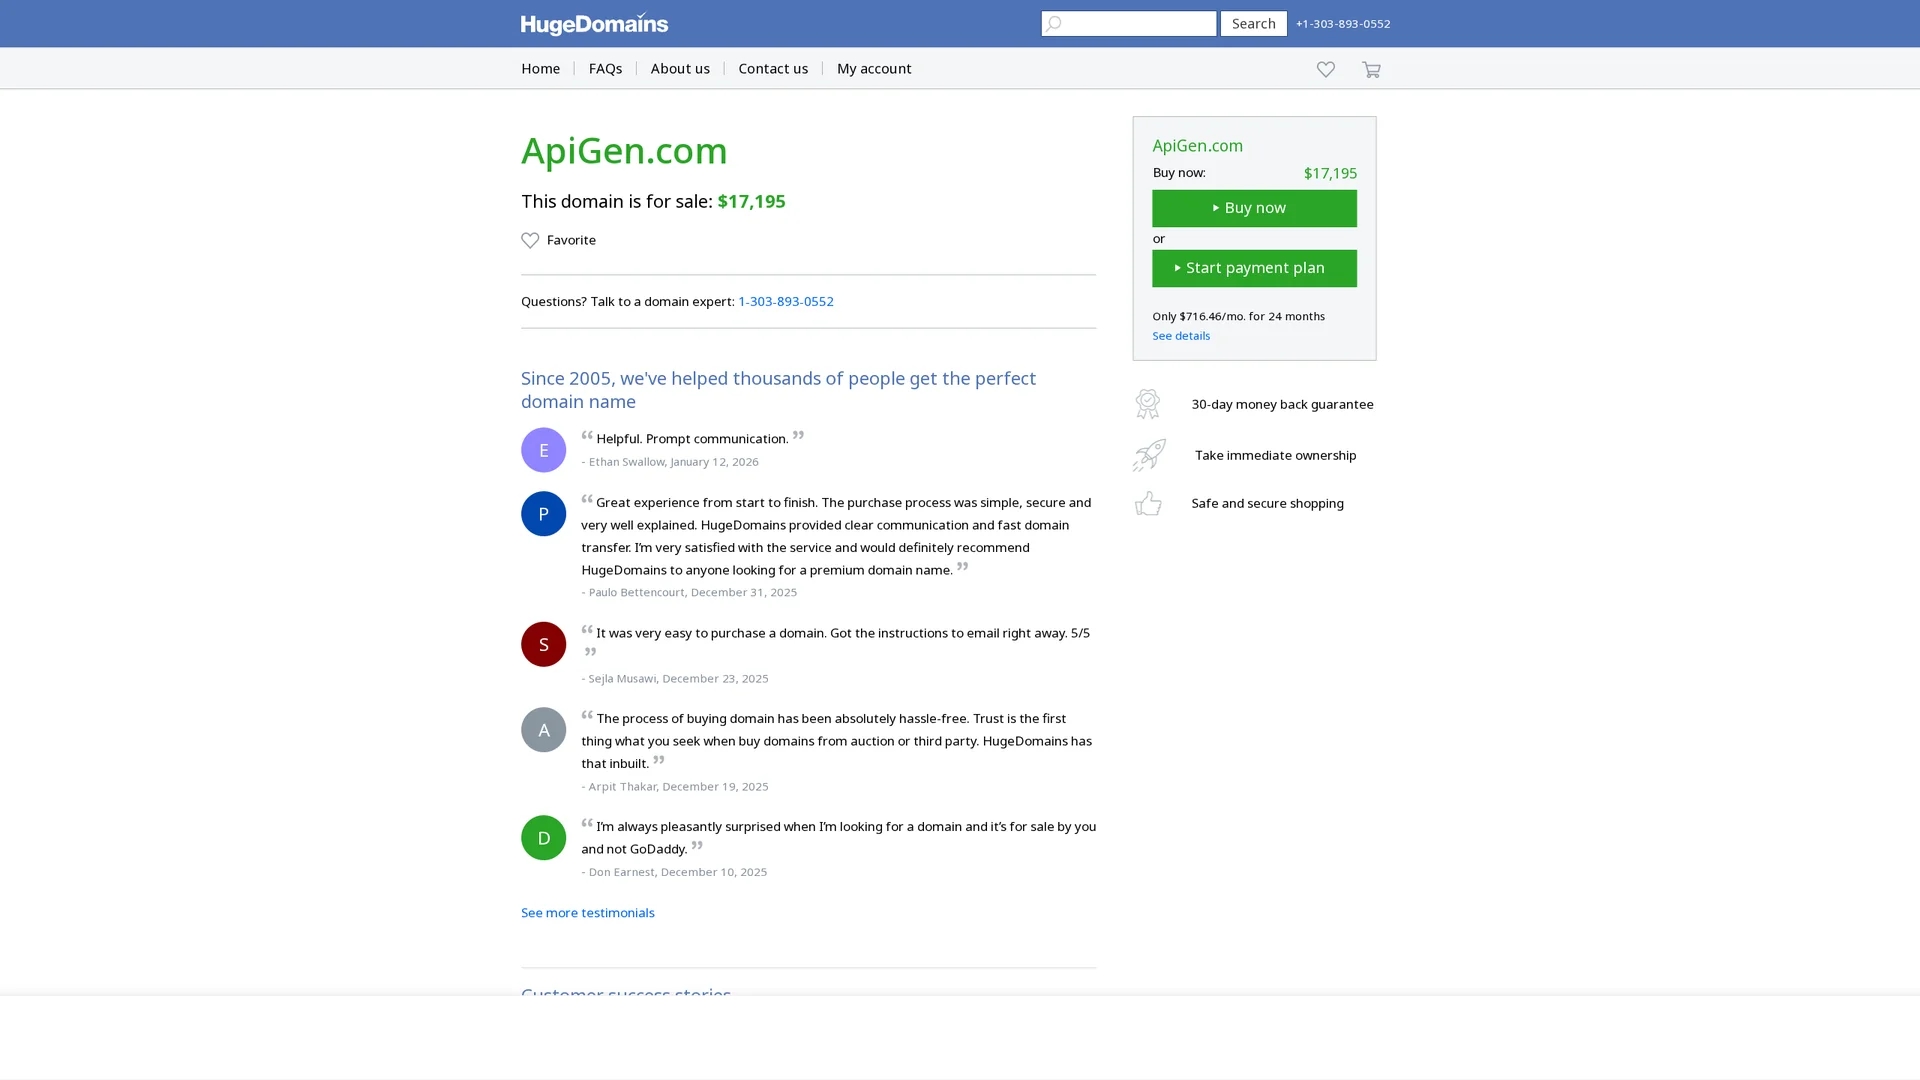
Task: Go to the Home menu item
Action: click(540, 68)
